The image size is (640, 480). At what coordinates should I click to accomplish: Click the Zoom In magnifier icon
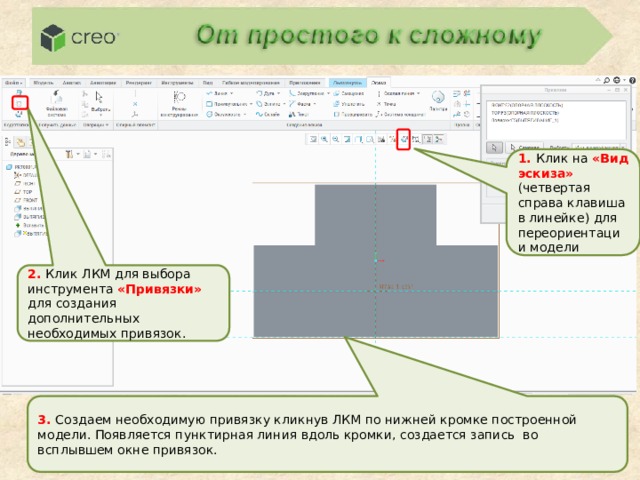pos(324,140)
